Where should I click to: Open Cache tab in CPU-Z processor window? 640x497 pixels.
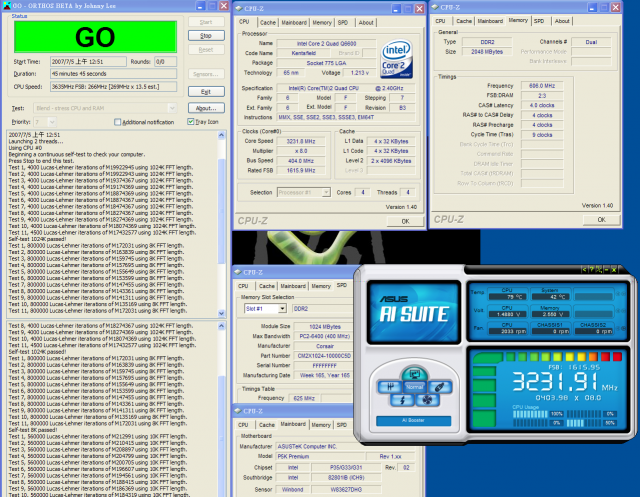pyautogui.click(x=268, y=22)
